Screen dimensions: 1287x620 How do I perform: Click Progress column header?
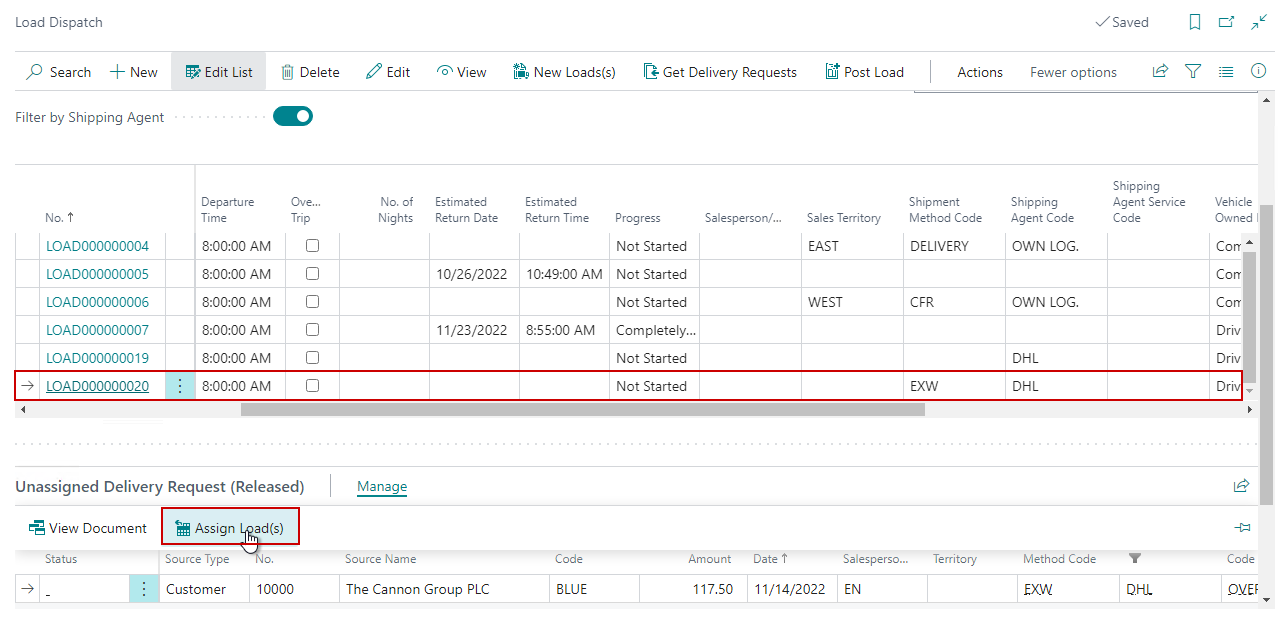pyautogui.click(x=638, y=218)
